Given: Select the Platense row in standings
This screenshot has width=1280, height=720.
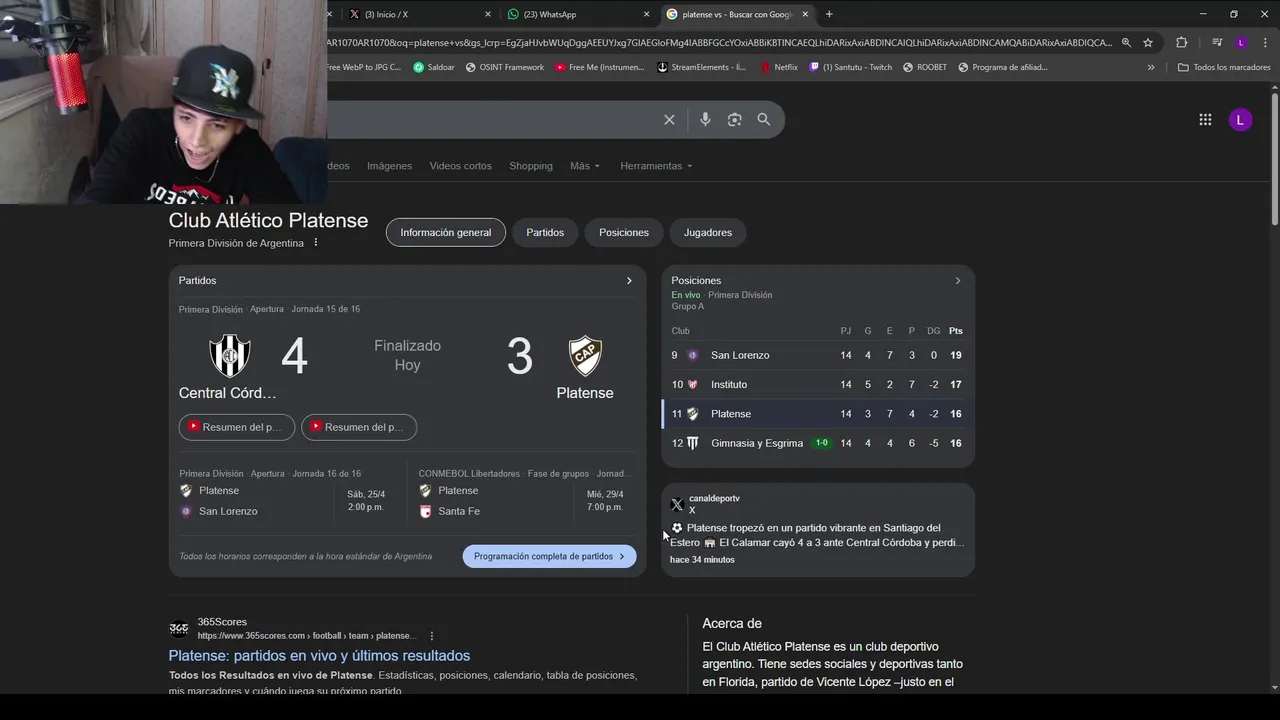Looking at the screenshot, I should point(818,414).
